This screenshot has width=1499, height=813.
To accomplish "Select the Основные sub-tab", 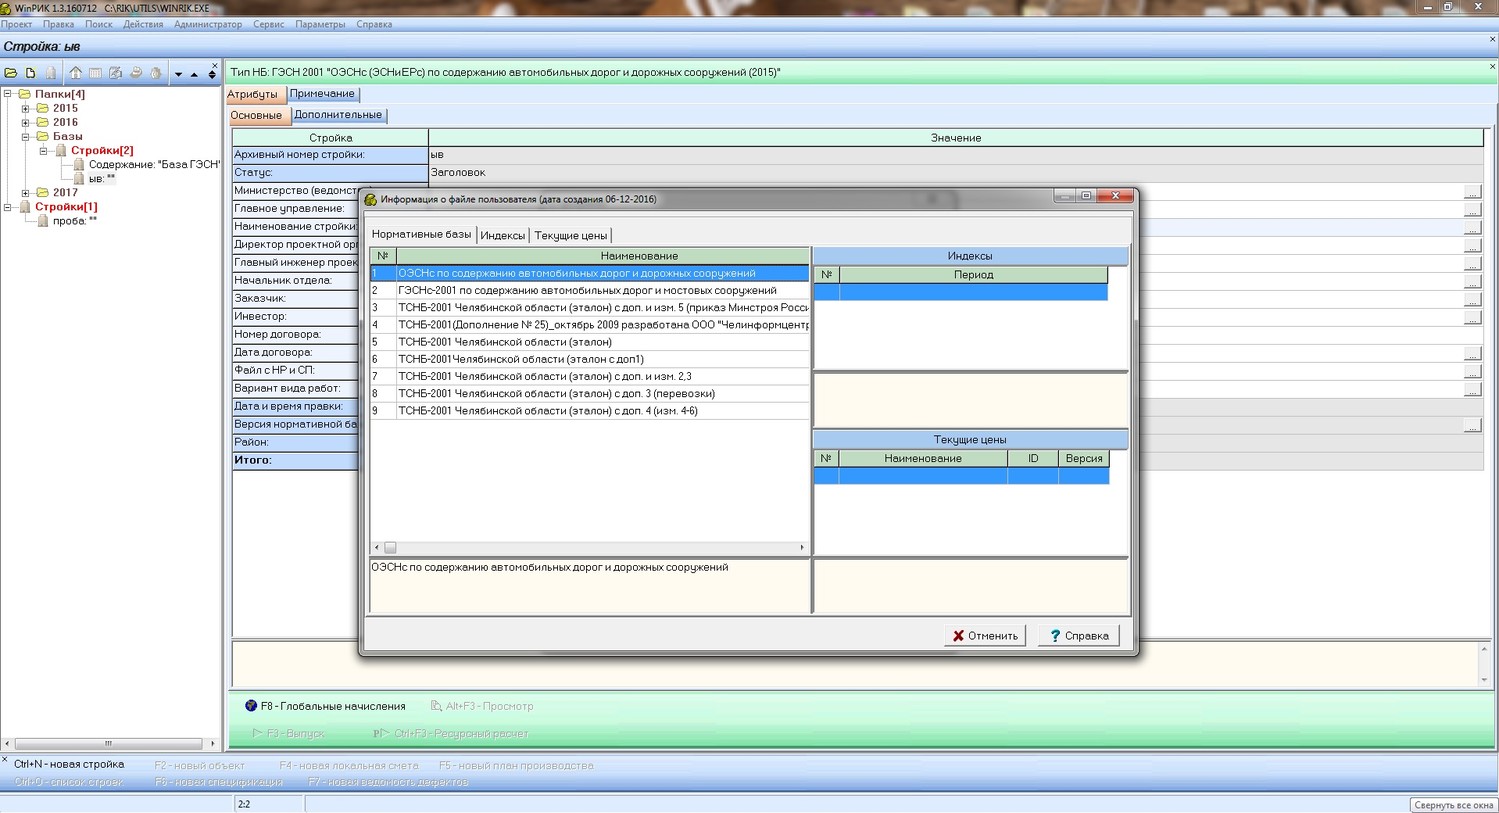I will (257, 115).
